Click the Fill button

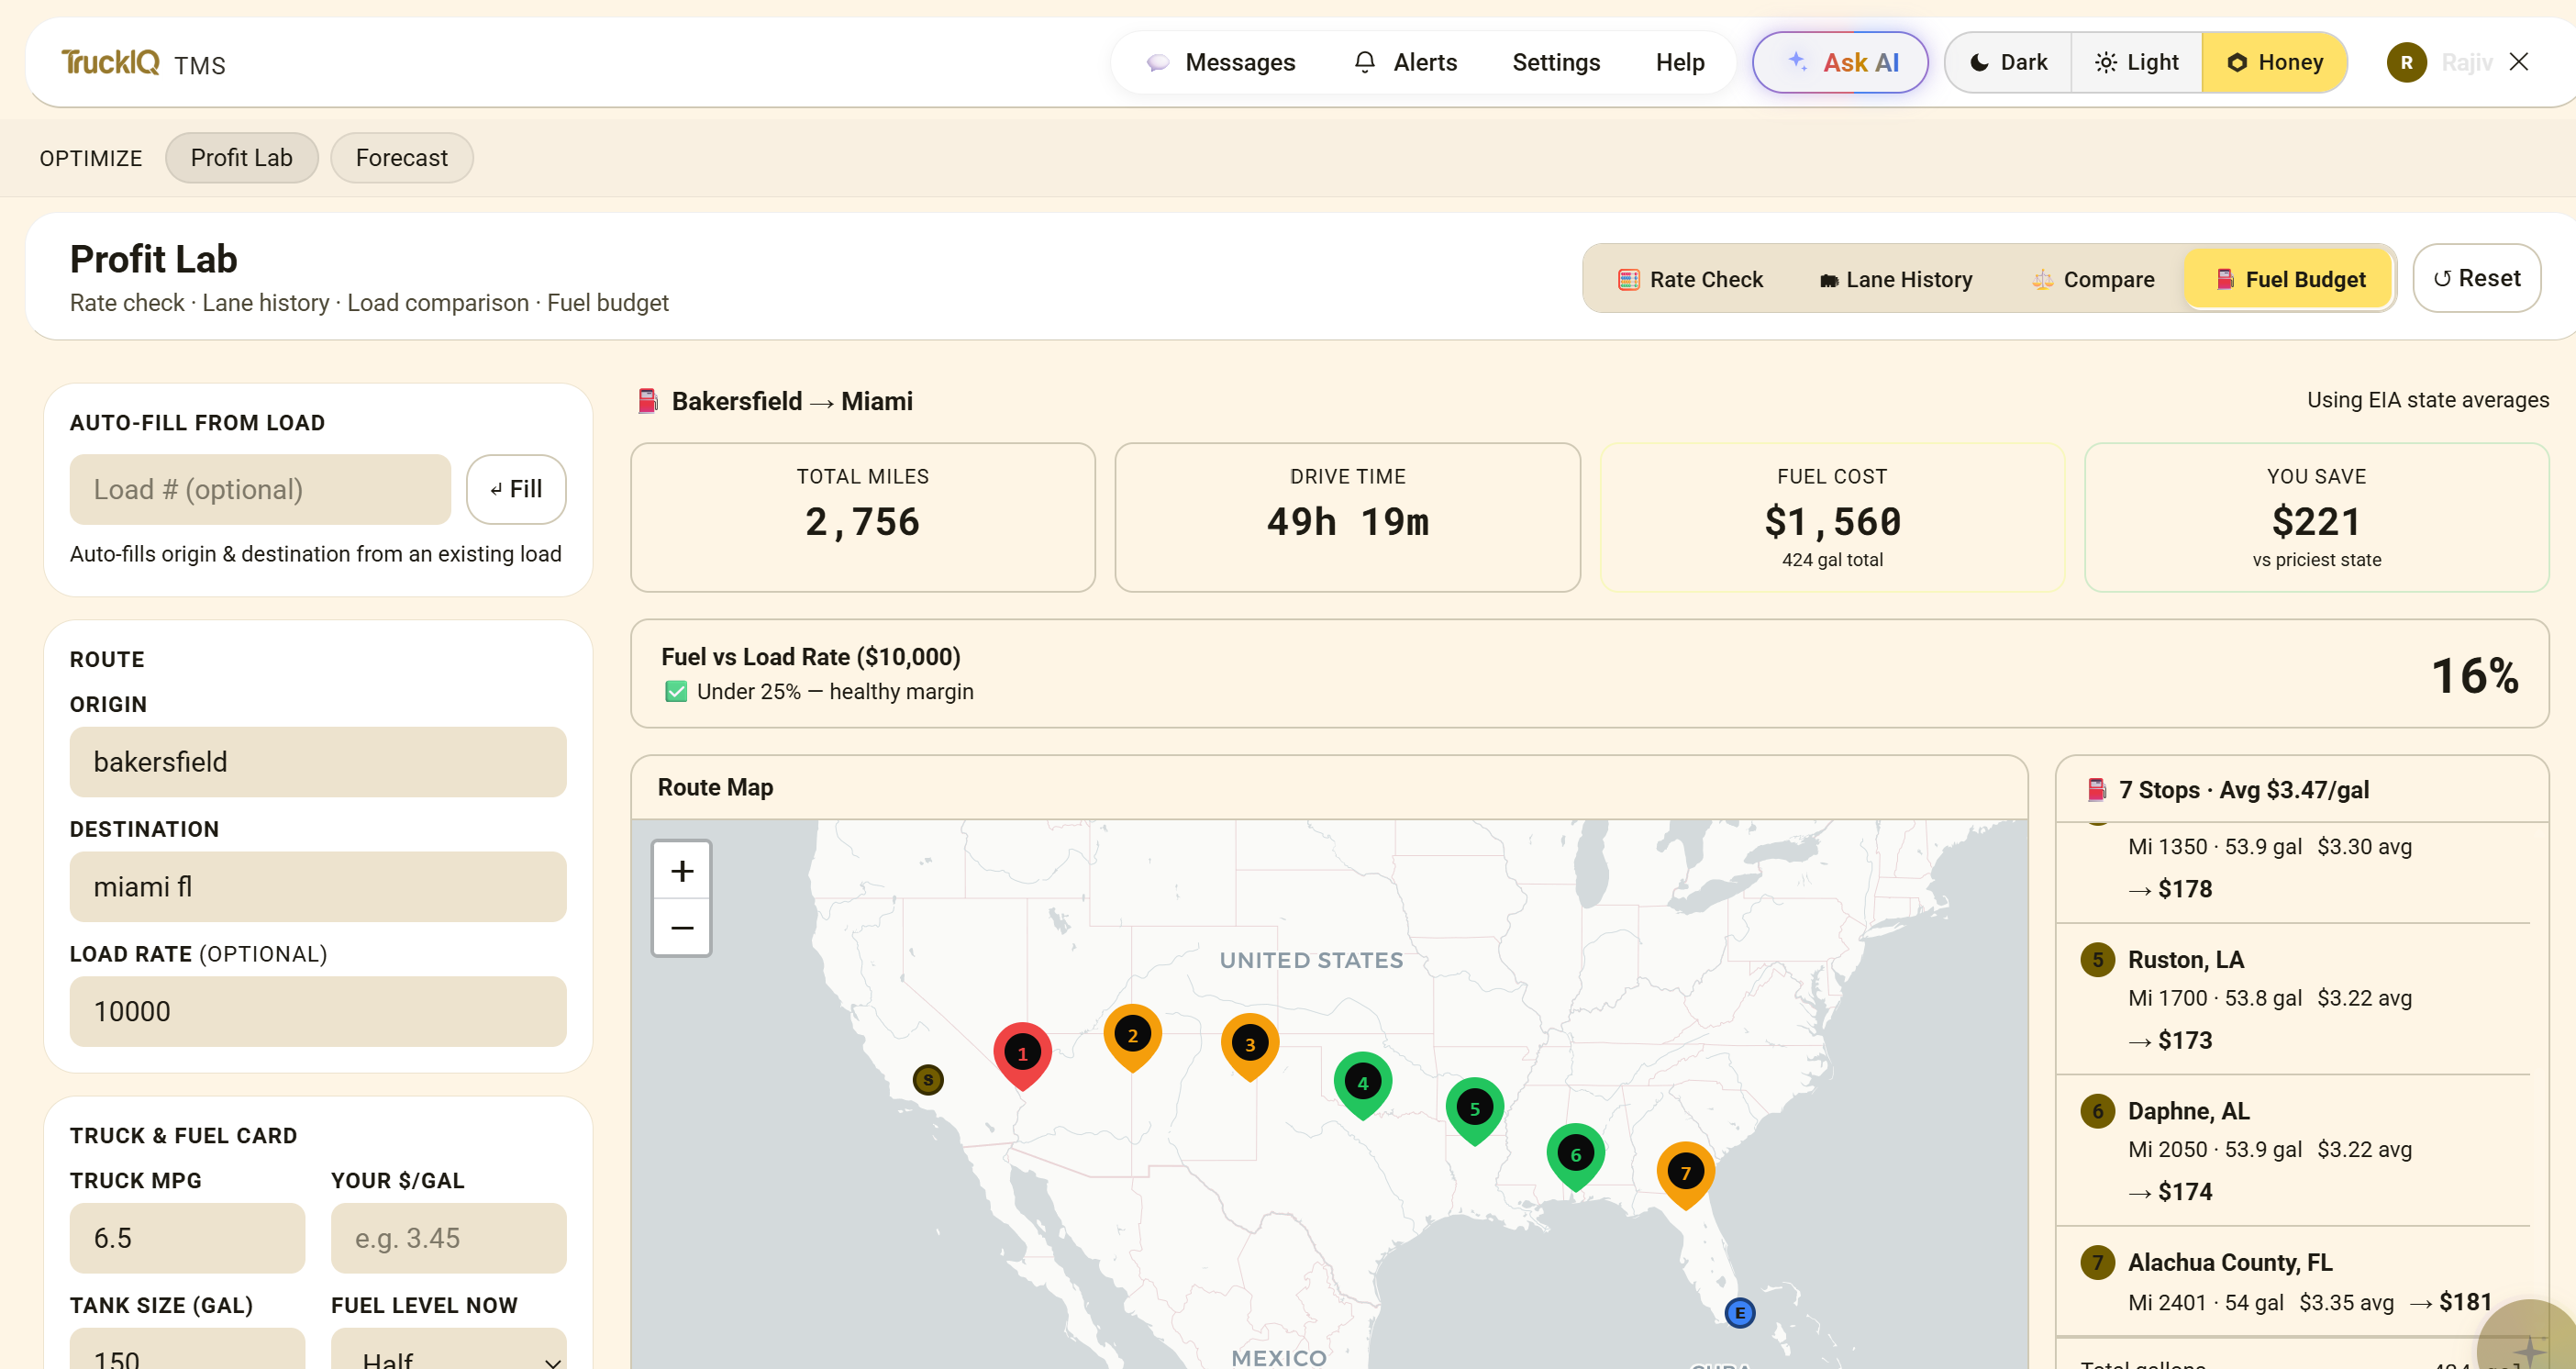pos(516,489)
